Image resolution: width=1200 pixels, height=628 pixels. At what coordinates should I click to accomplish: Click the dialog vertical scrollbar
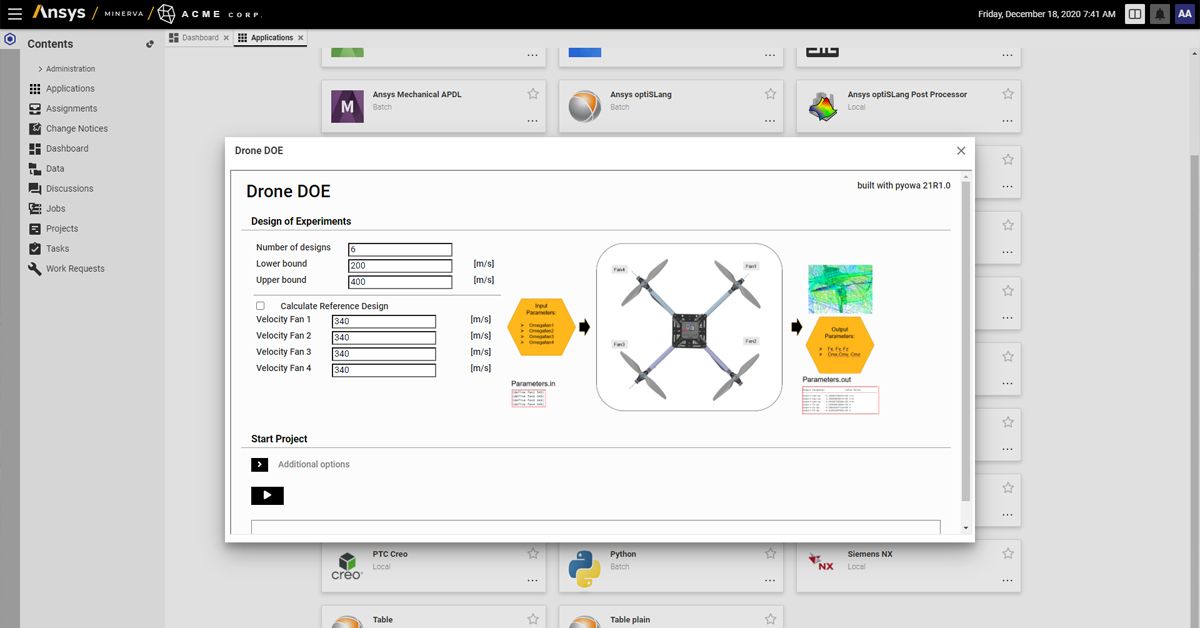coord(965,340)
